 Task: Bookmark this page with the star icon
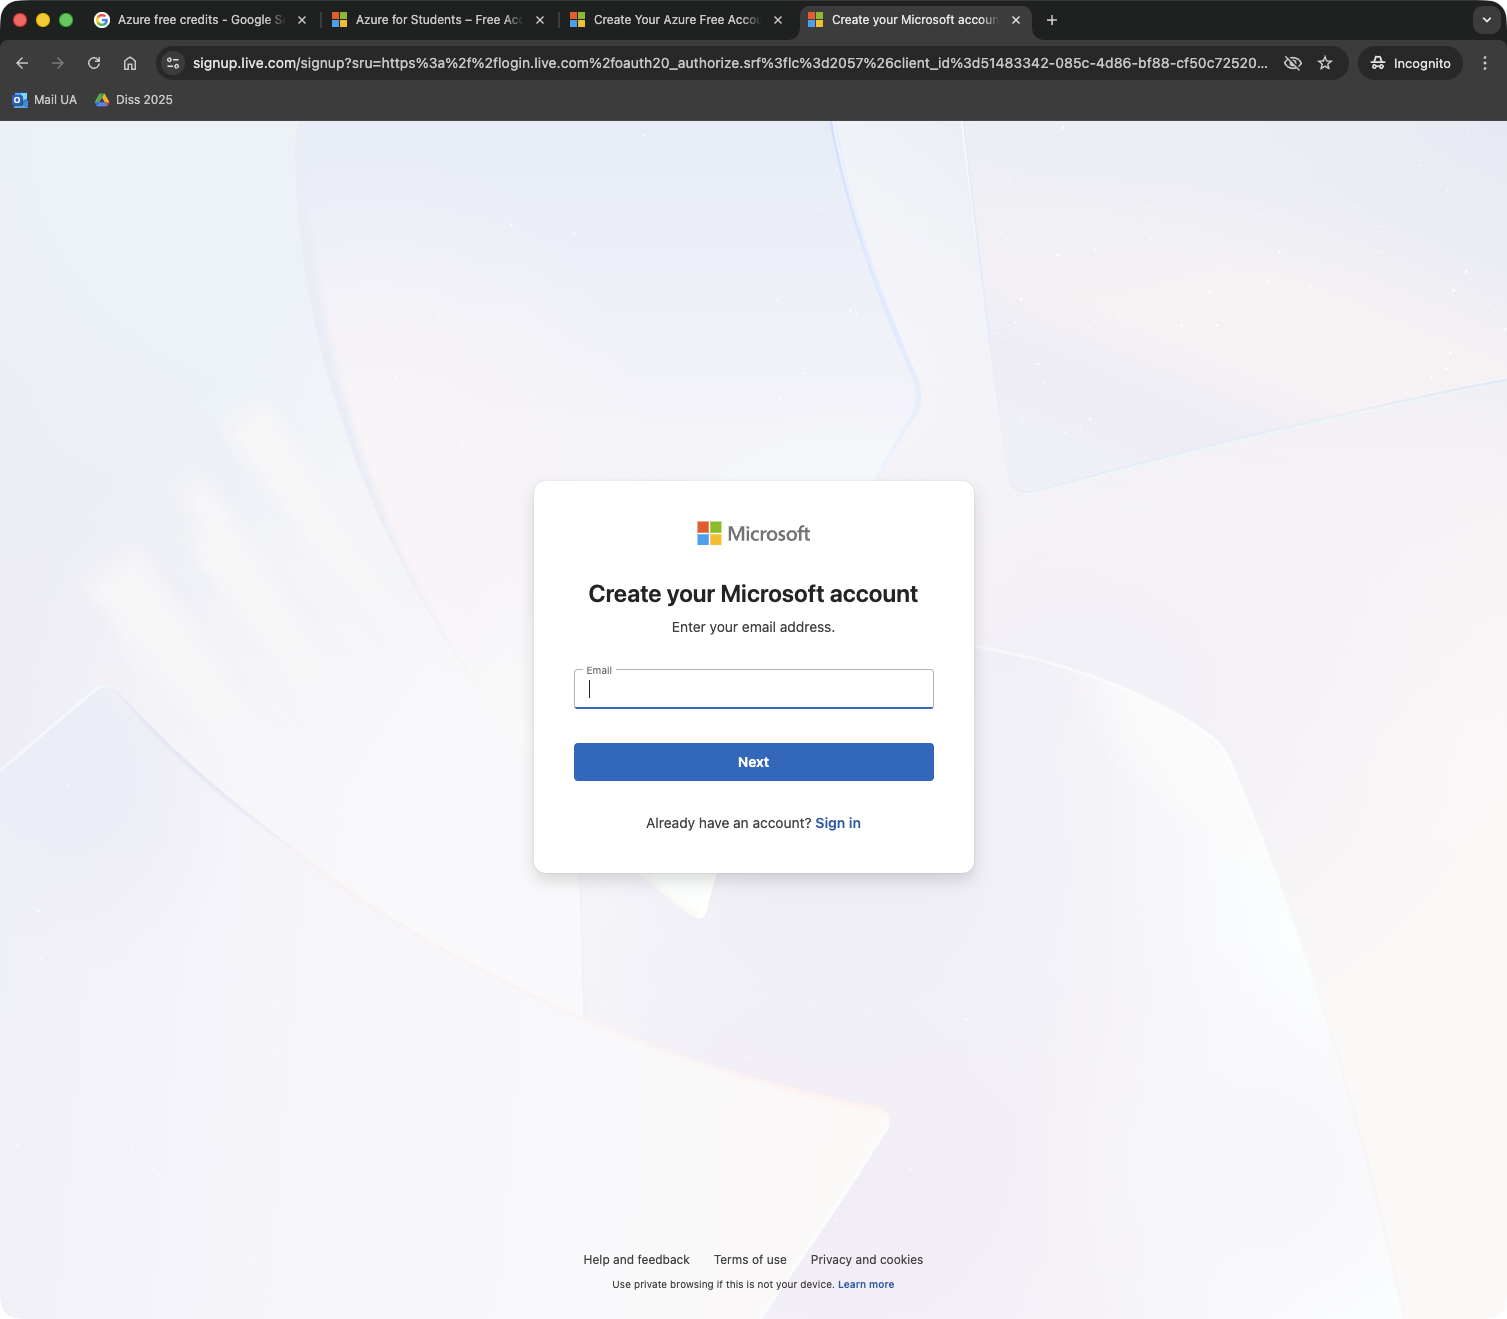pyautogui.click(x=1325, y=63)
